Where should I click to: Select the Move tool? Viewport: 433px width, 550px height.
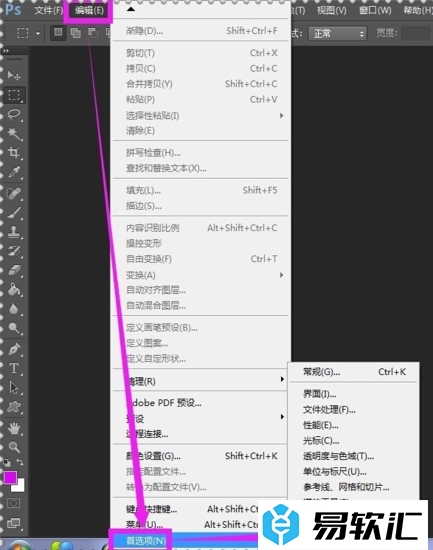tap(14, 75)
